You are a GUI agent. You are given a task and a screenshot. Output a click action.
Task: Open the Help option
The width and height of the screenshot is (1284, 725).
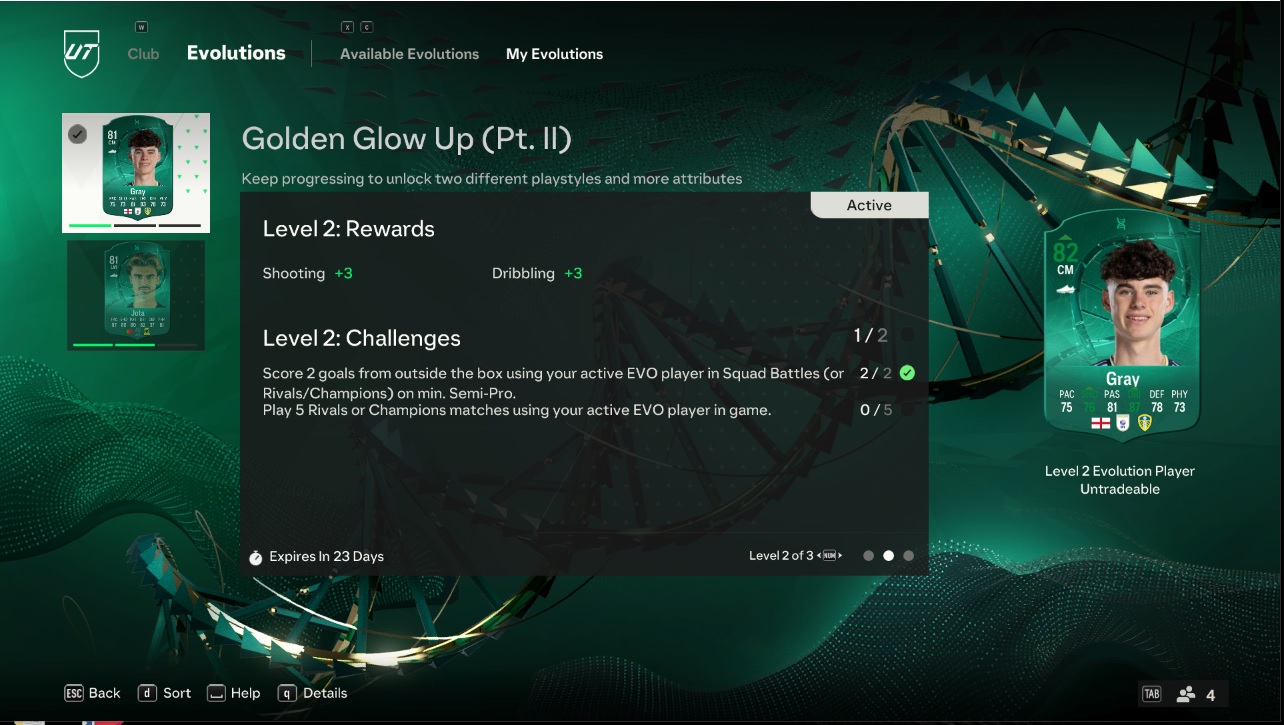point(233,693)
